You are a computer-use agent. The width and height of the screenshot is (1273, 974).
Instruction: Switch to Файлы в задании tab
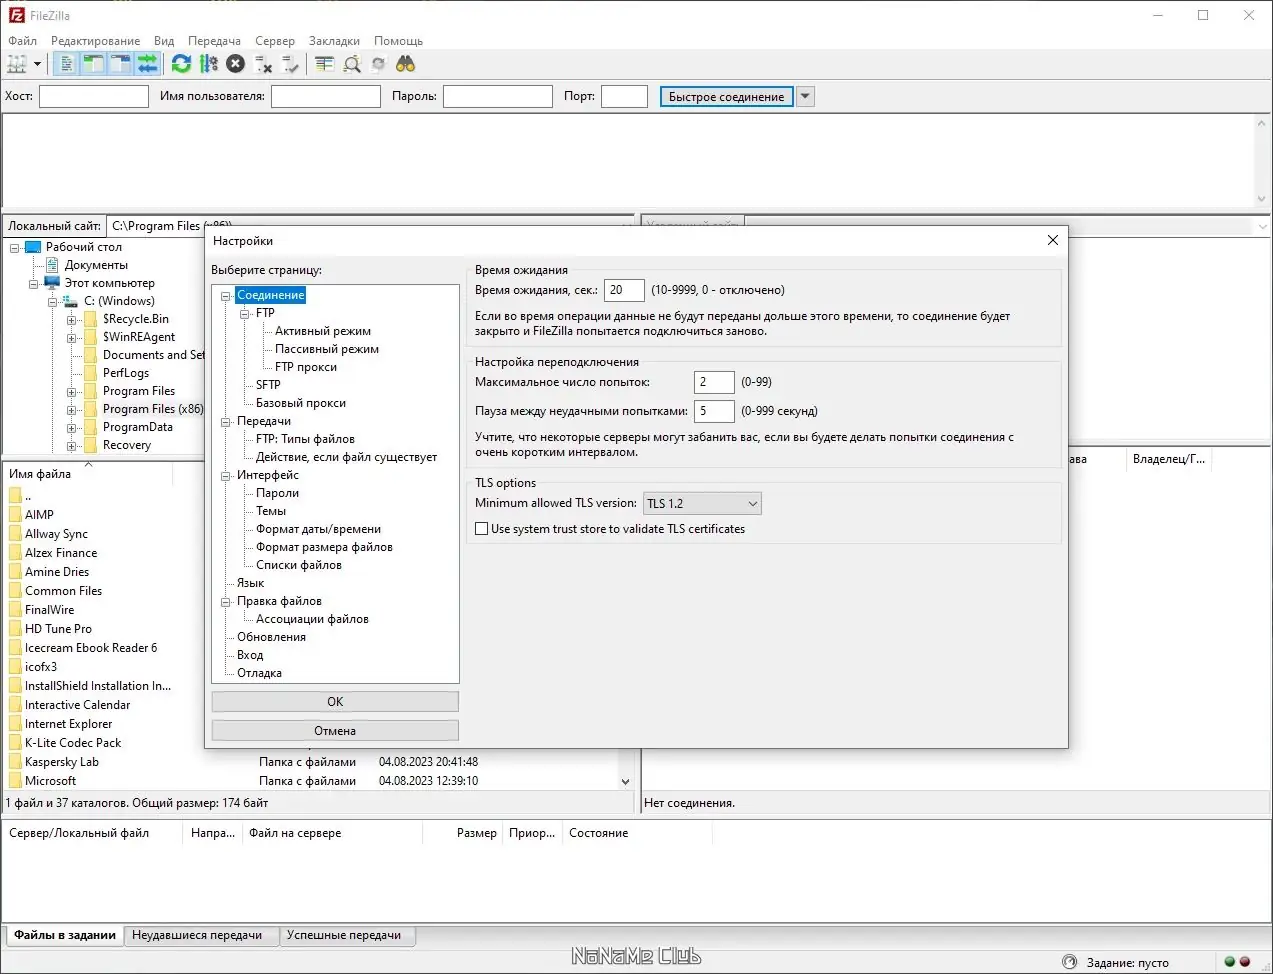(x=64, y=936)
